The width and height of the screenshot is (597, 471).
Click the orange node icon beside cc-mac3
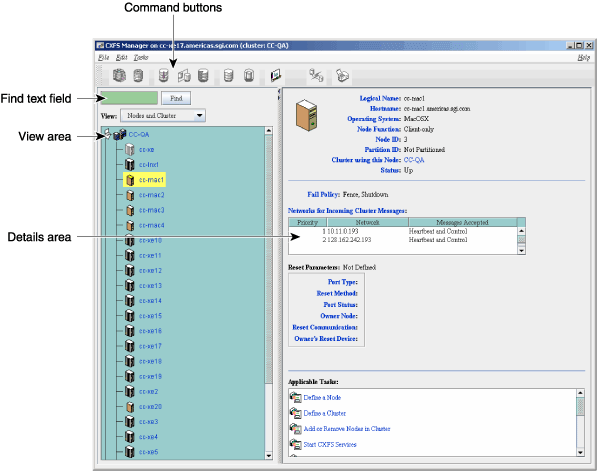130,210
